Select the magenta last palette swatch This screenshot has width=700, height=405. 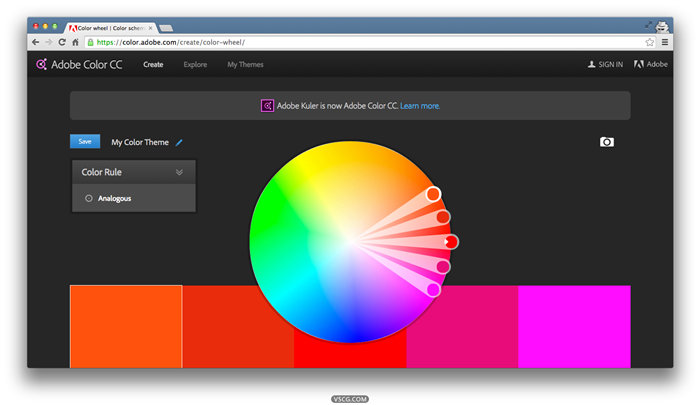[x=574, y=326]
